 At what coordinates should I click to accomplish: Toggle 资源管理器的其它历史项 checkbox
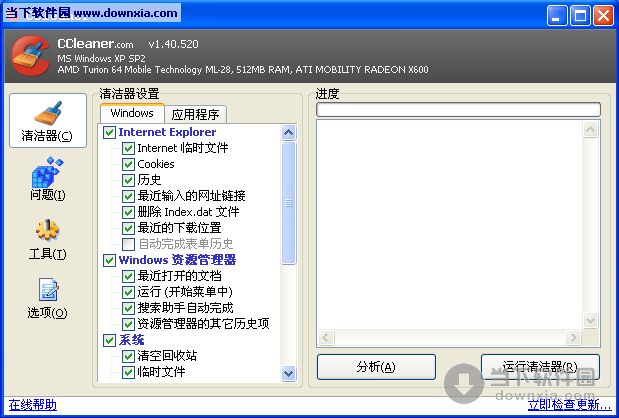[x=128, y=324]
